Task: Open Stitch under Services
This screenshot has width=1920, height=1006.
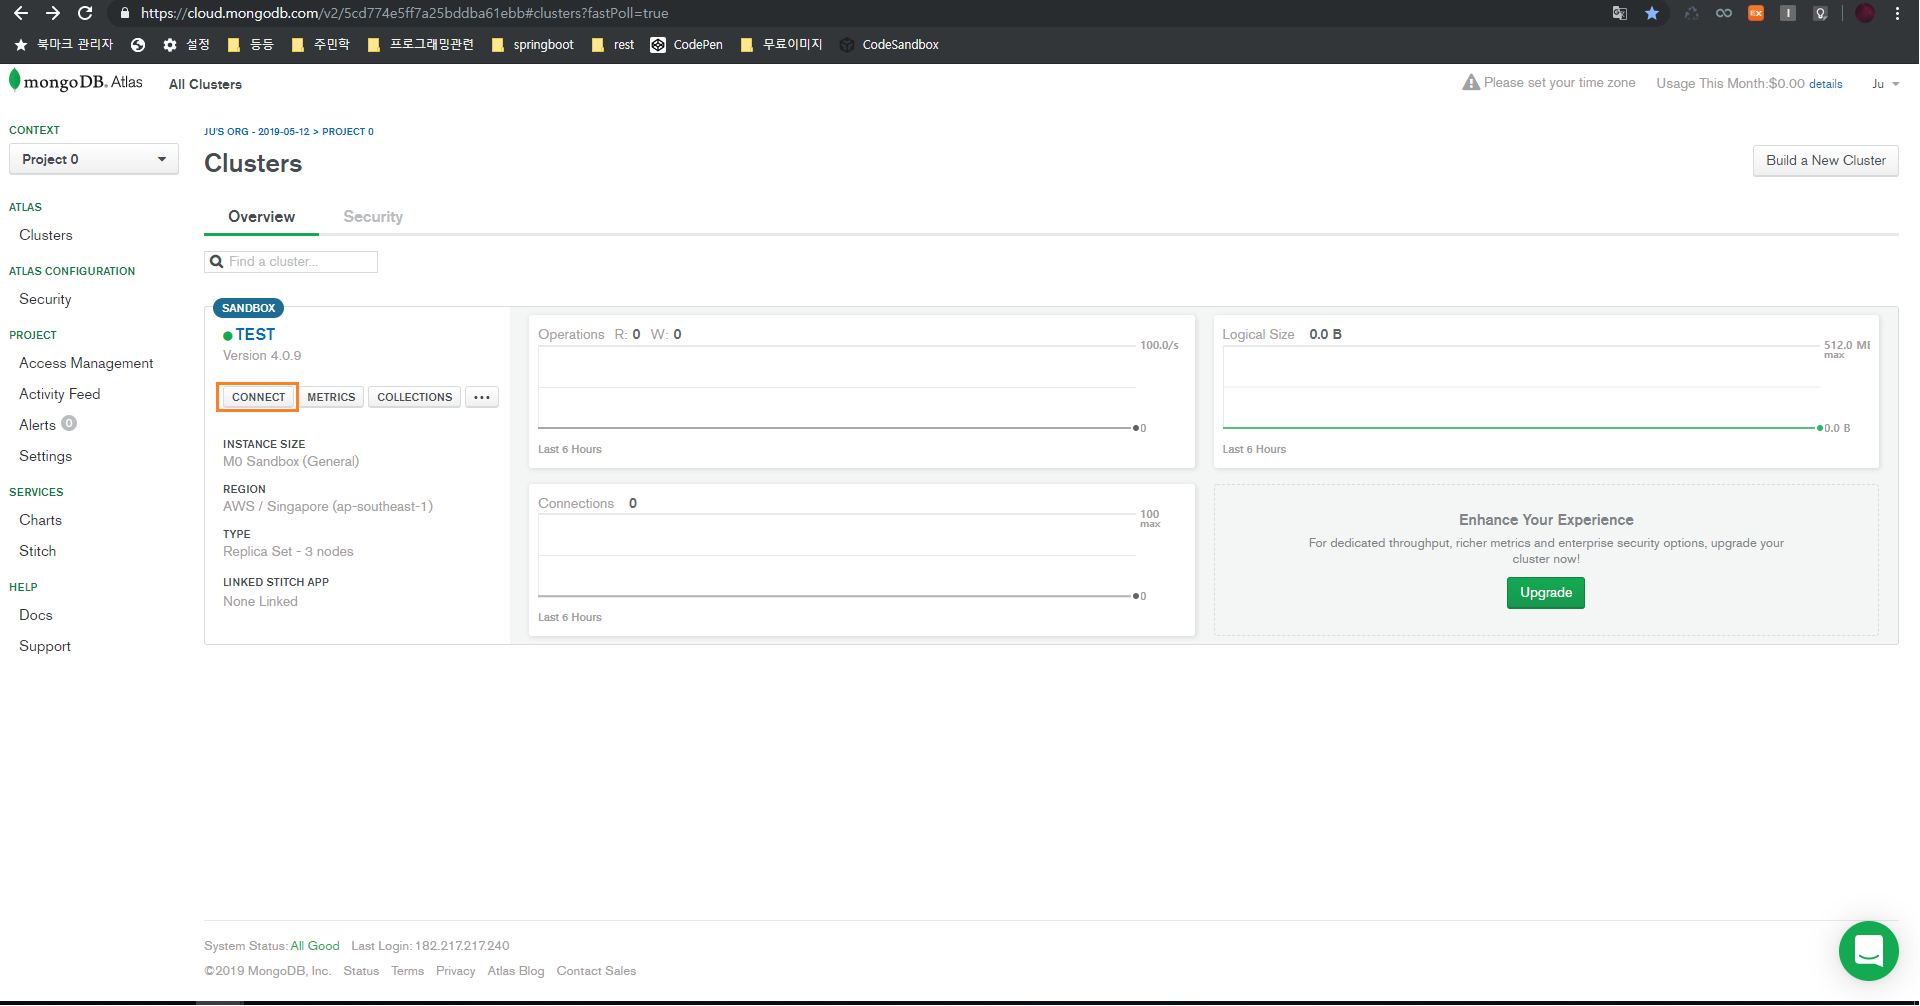Action: click(x=38, y=551)
